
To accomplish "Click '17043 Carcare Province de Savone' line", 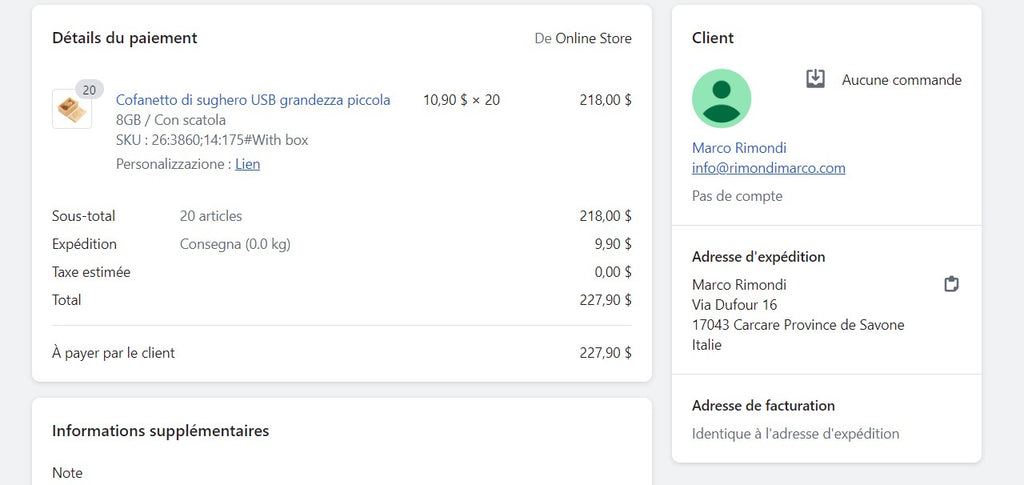I will point(798,325).
